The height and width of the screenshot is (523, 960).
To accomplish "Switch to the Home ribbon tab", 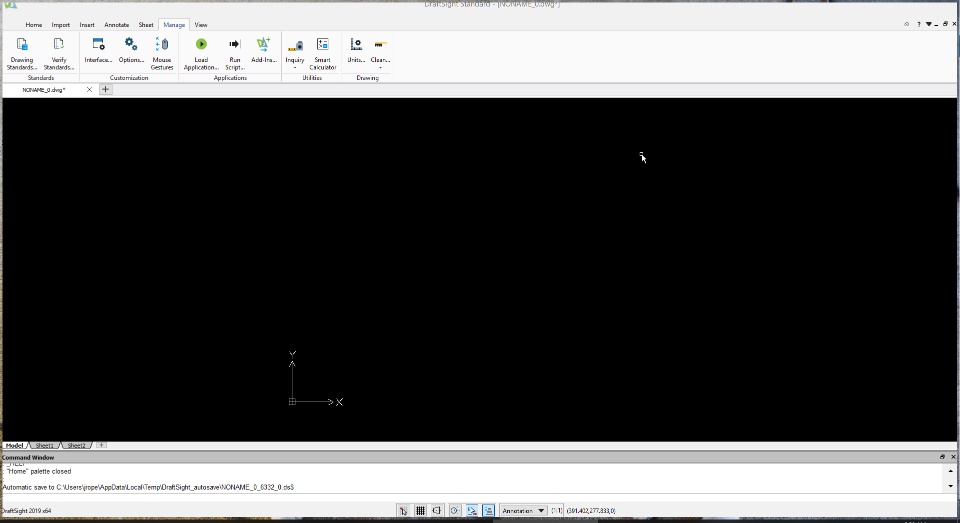I will click(x=34, y=25).
